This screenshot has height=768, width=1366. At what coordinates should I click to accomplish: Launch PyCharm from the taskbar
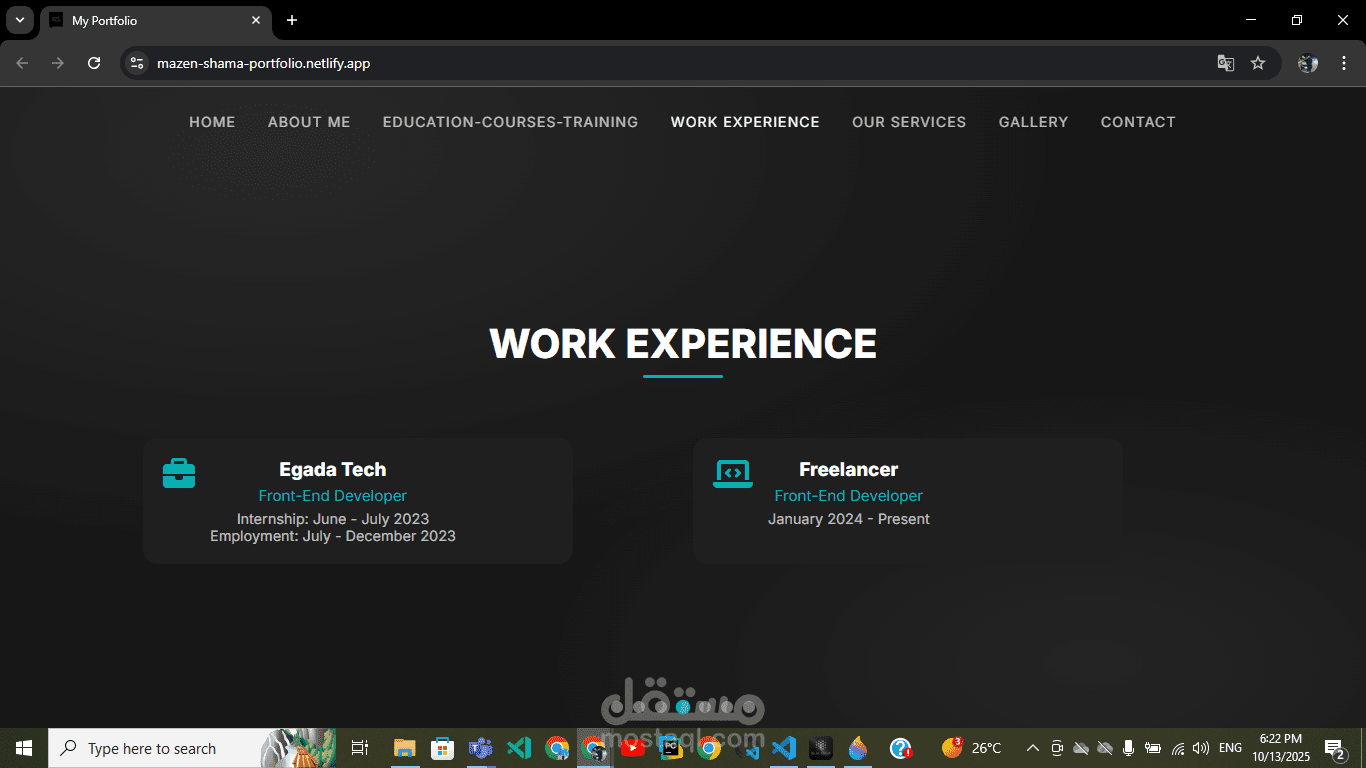click(x=672, y=748)
